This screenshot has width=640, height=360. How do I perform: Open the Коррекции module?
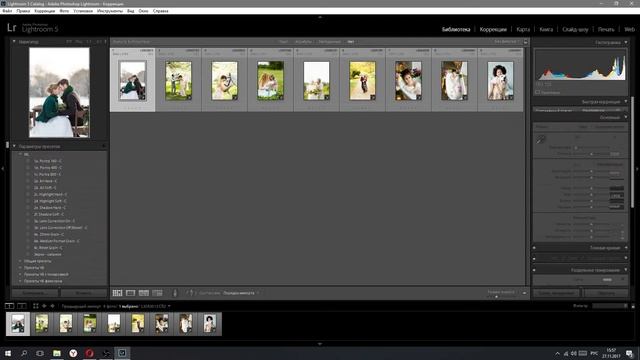(493, 29)
